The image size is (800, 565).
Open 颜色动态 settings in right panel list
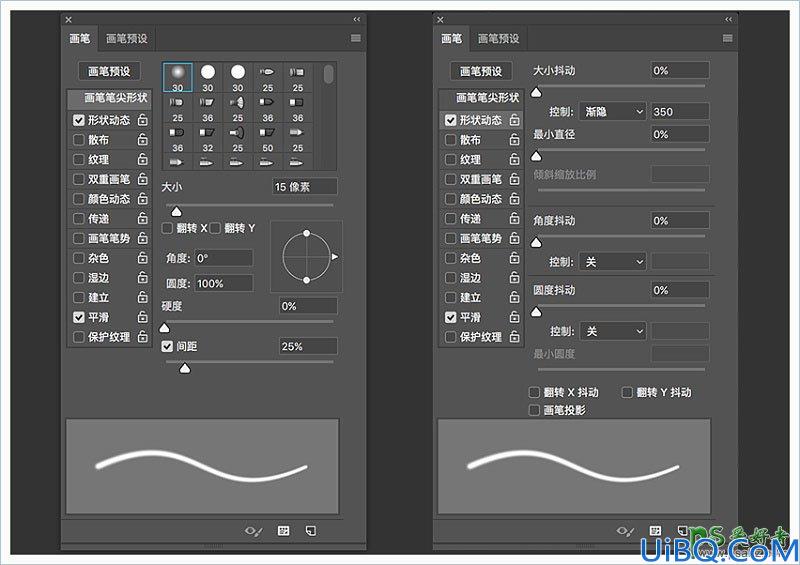[x=482, y=199]
